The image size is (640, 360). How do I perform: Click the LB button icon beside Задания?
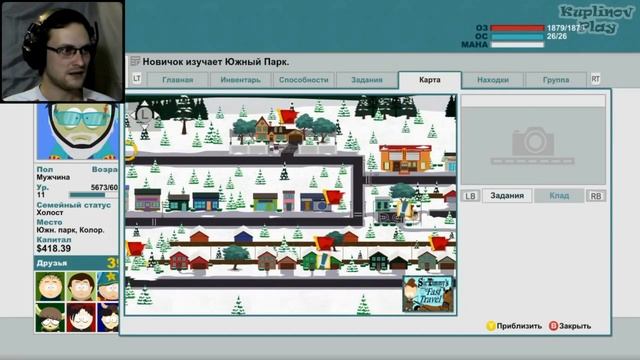[470, 196]
